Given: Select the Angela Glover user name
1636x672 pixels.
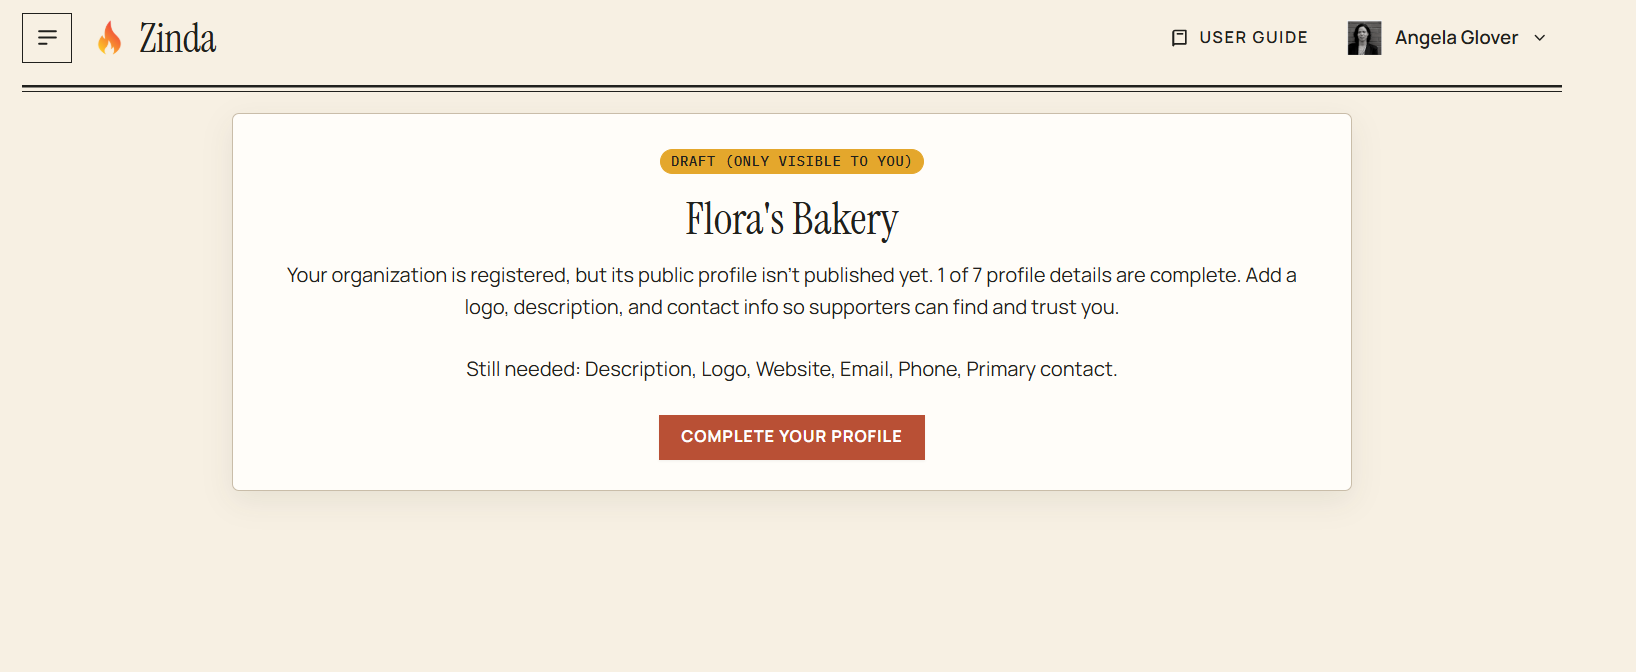Looking at the screenshot, I should pyautogui.click(x=1456, y=38).
